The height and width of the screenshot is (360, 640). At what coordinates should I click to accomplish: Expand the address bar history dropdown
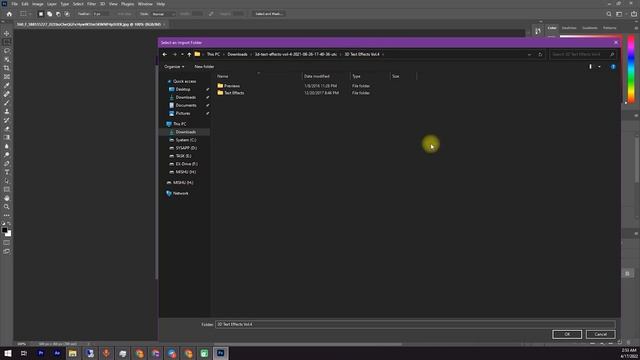point(529,54)
